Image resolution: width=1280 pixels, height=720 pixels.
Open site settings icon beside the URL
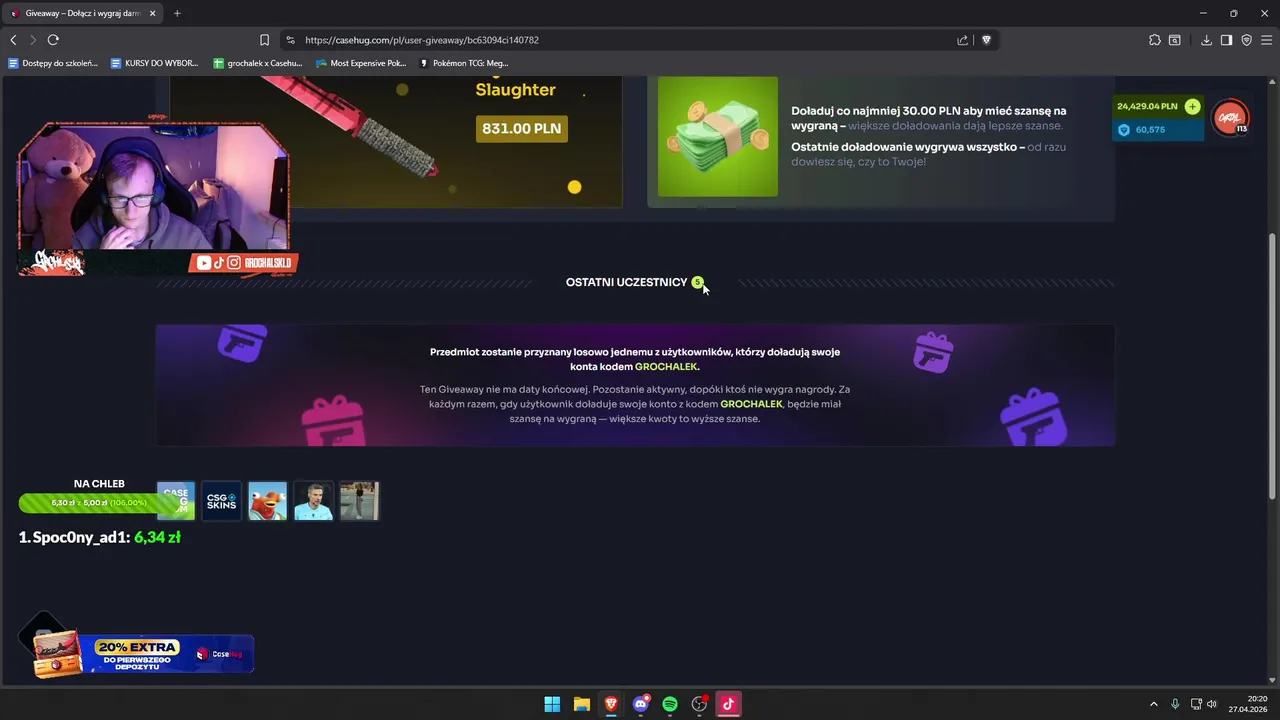click(x=290, y=40)
